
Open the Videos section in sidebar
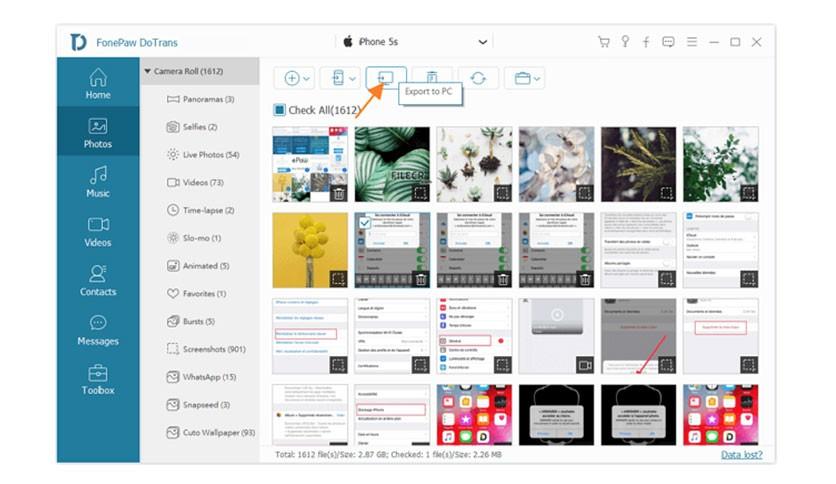tap(98, 231)
